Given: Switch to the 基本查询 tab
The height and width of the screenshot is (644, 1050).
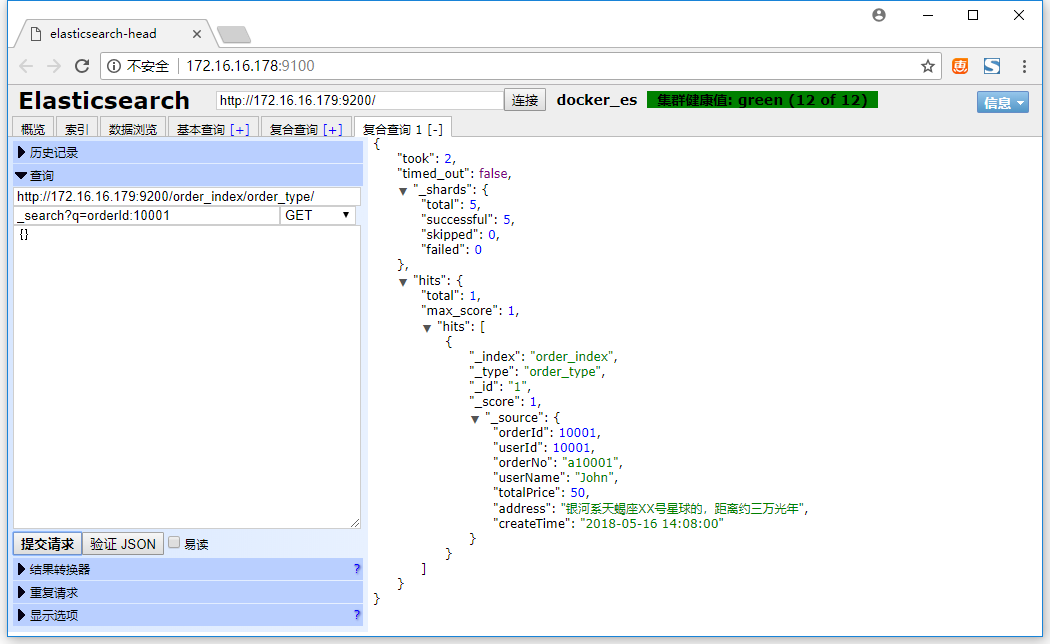Looking at the screenshot, I should coord(212,129).
